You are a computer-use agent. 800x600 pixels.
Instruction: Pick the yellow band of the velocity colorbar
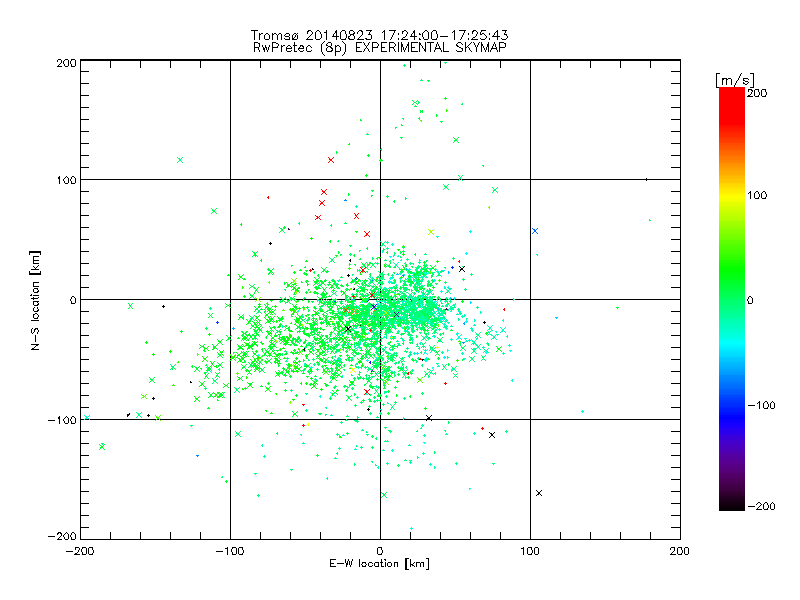pos(732,196)
